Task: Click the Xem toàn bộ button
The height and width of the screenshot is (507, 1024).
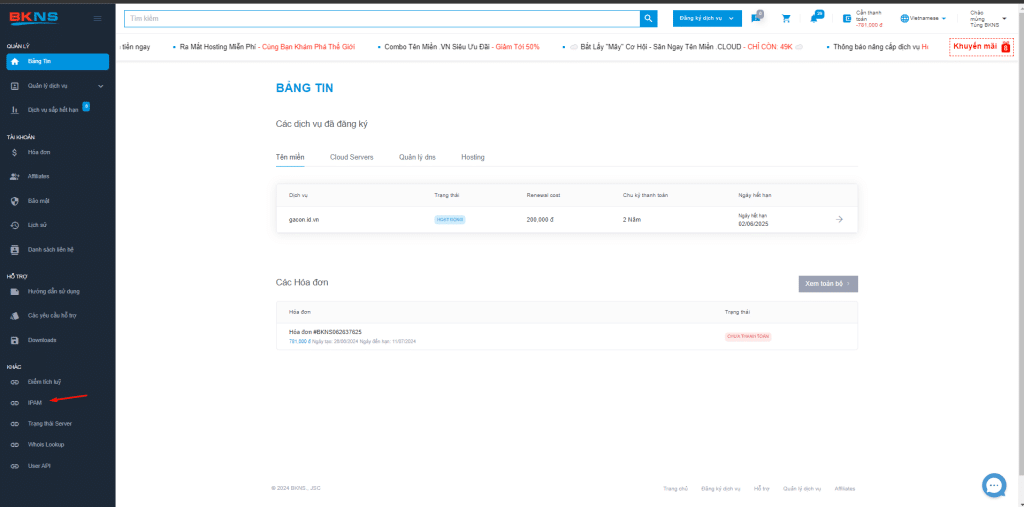Action: point(828,284)
